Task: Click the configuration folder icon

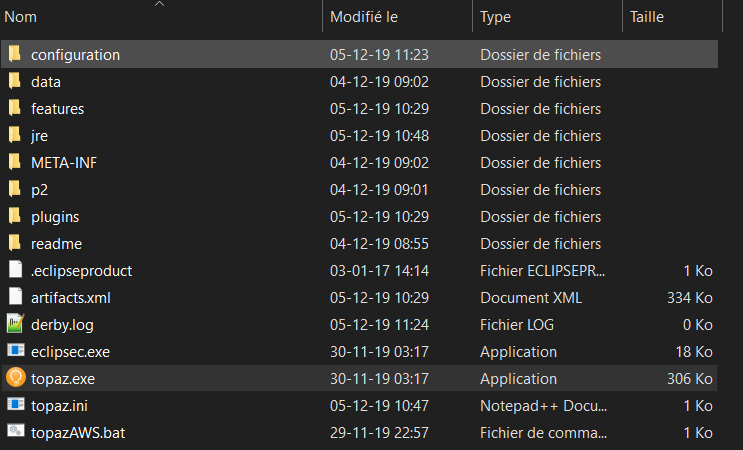Action: 15,54
